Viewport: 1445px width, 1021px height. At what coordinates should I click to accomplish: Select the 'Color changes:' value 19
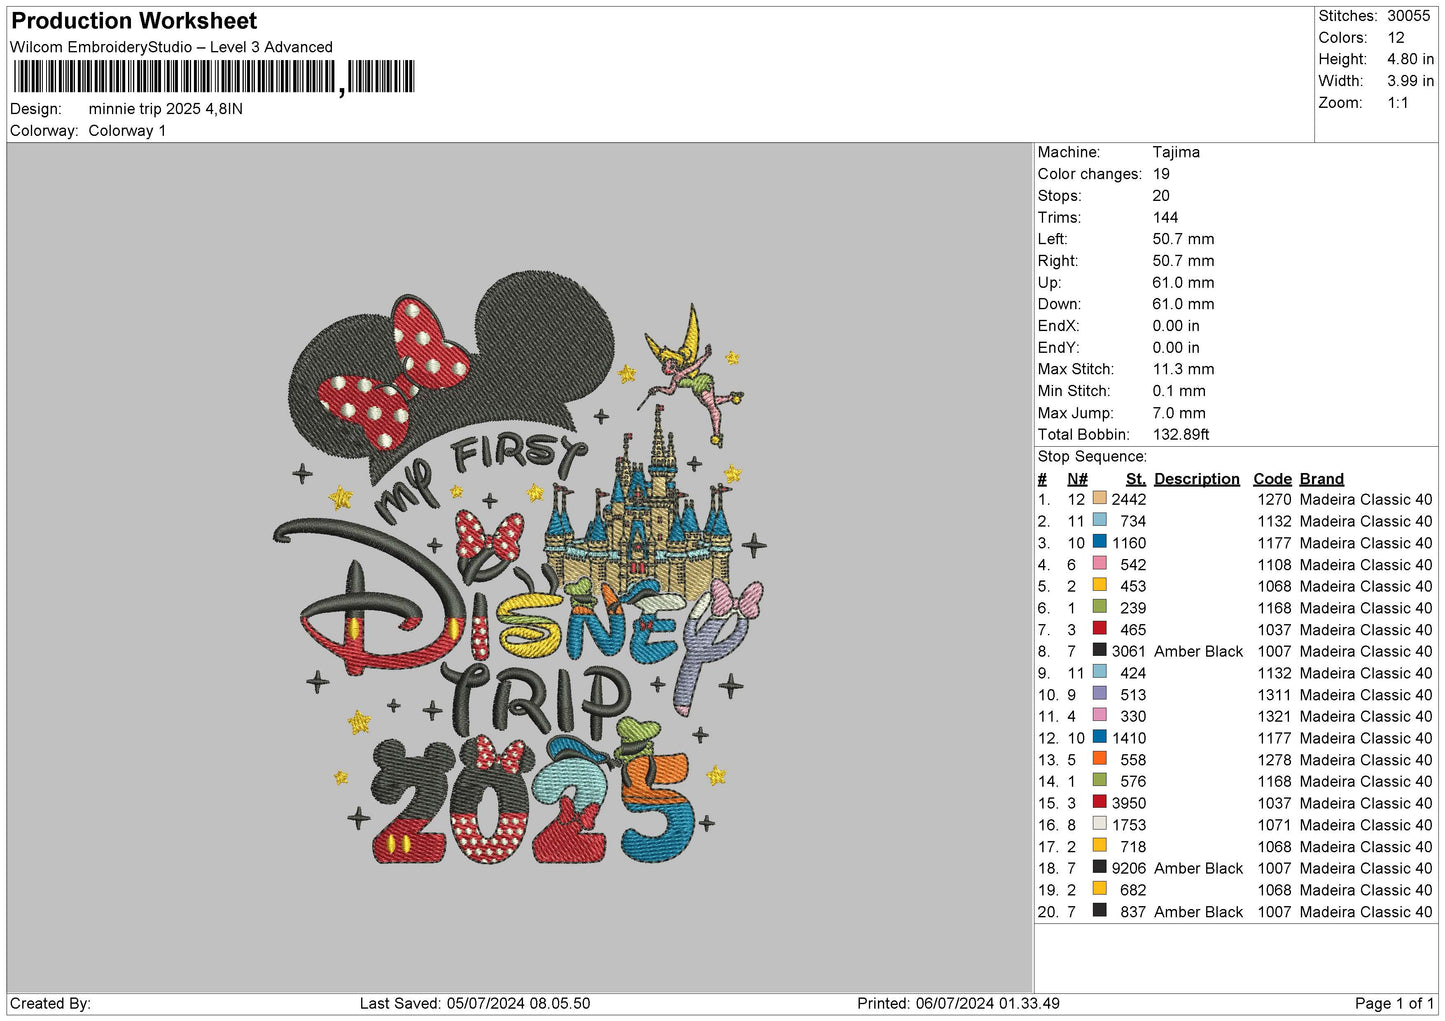click(1161, 174)
